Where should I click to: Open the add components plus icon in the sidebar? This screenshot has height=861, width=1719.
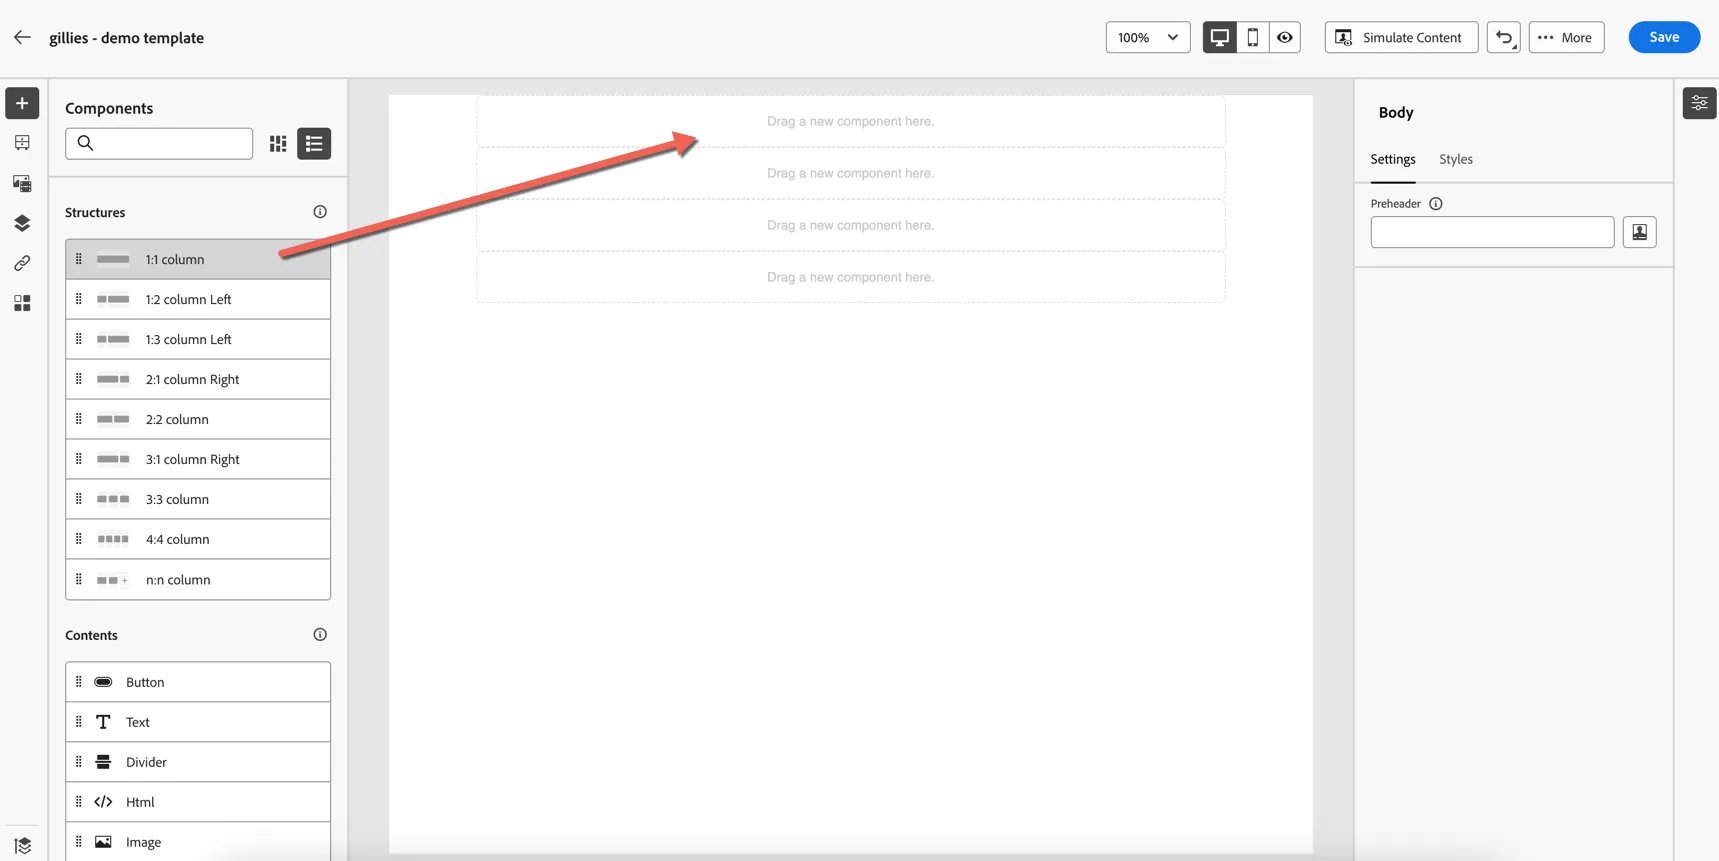[22, 103]
